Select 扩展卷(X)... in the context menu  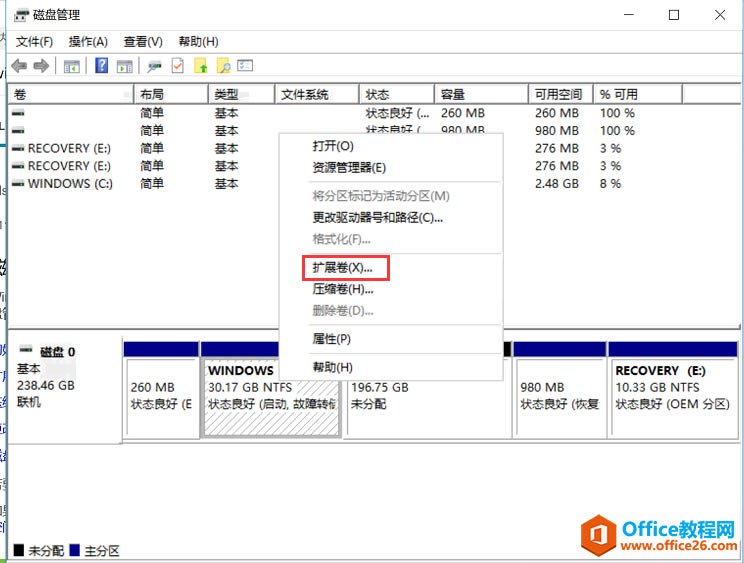pos(342,268)
